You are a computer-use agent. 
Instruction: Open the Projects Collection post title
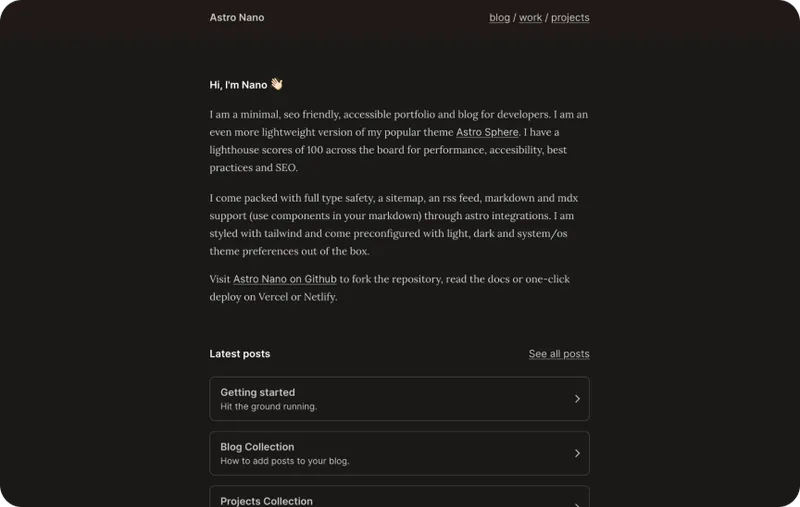(x=266, y=501)
